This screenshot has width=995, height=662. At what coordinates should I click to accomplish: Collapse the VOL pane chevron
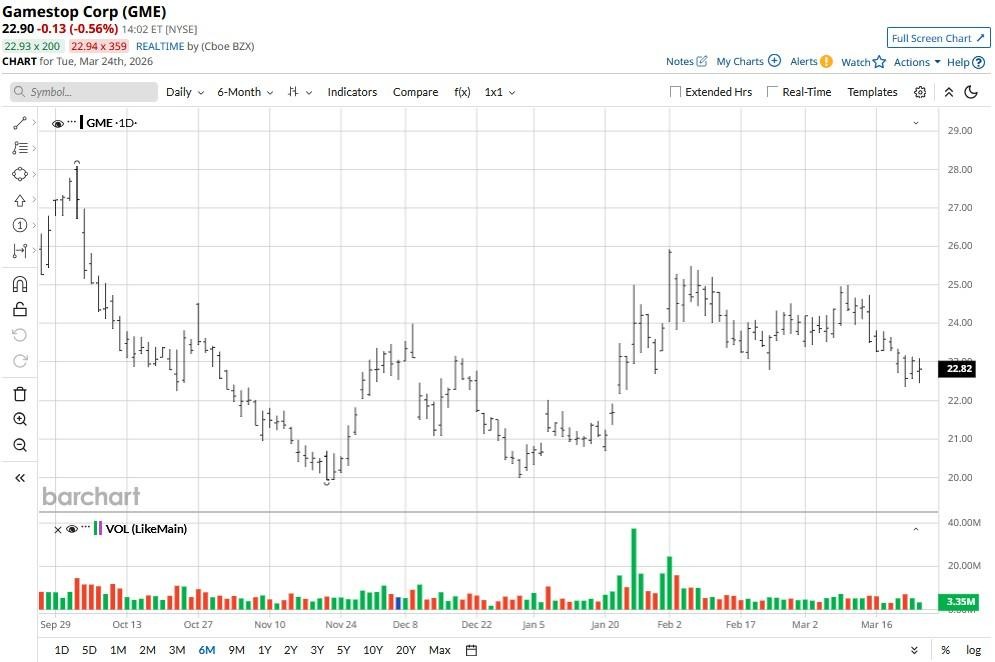[x=916, y=529]
